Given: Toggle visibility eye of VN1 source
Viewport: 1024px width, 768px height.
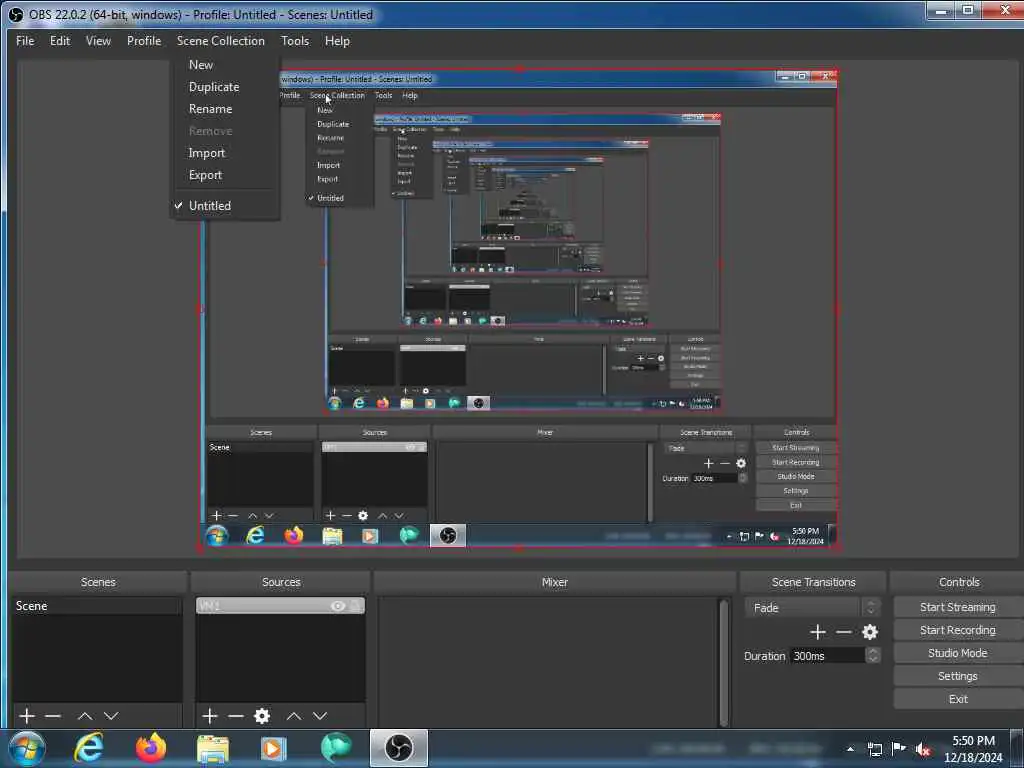Looking at the screenshot, I should pos(338,606).
